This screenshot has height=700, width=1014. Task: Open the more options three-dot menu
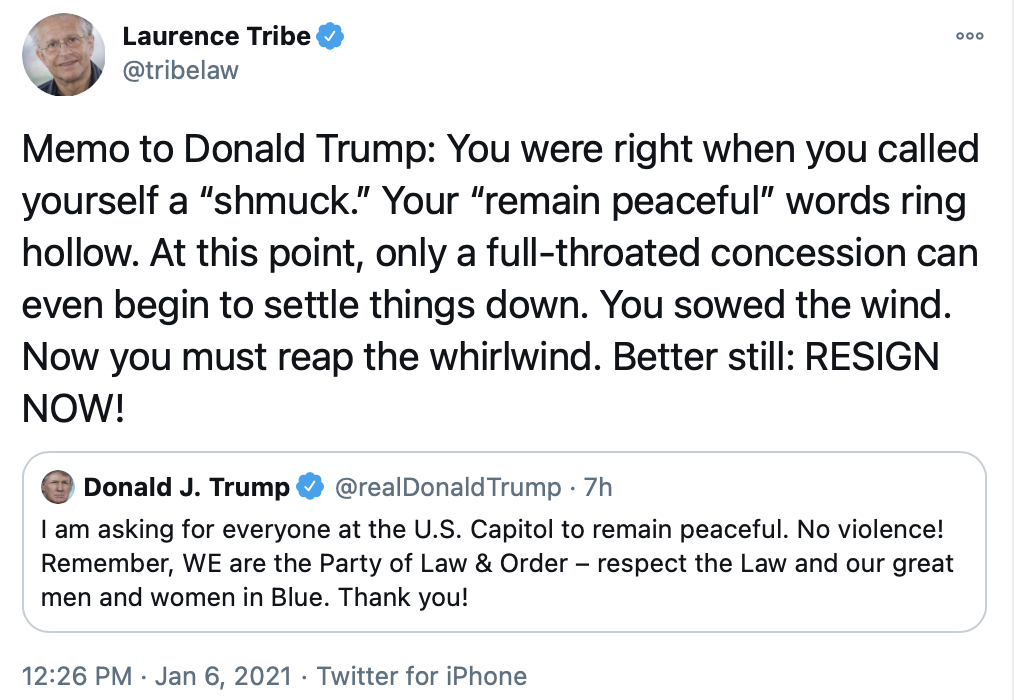(970, 36)
